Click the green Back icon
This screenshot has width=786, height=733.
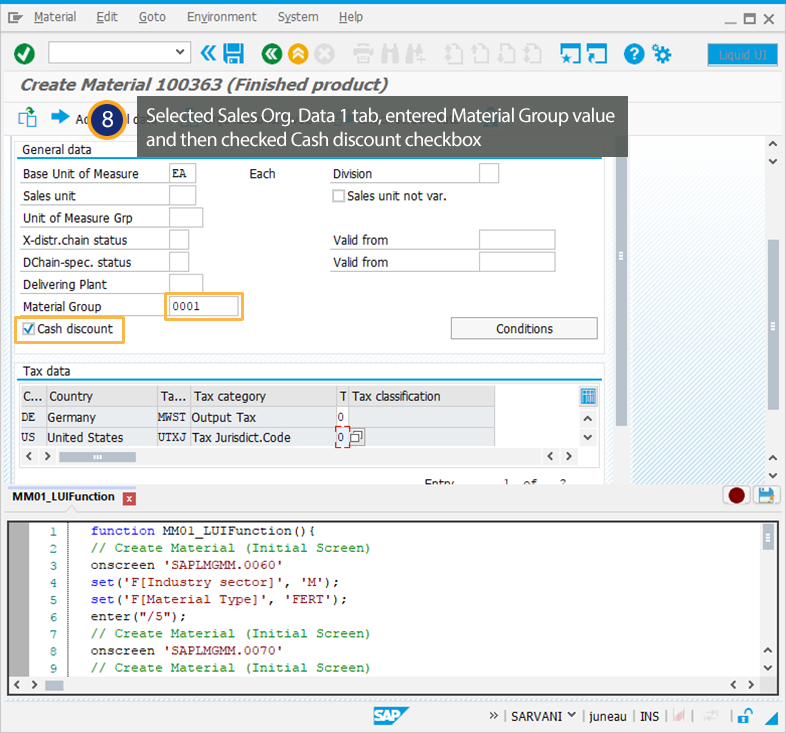tap(272, 54)
